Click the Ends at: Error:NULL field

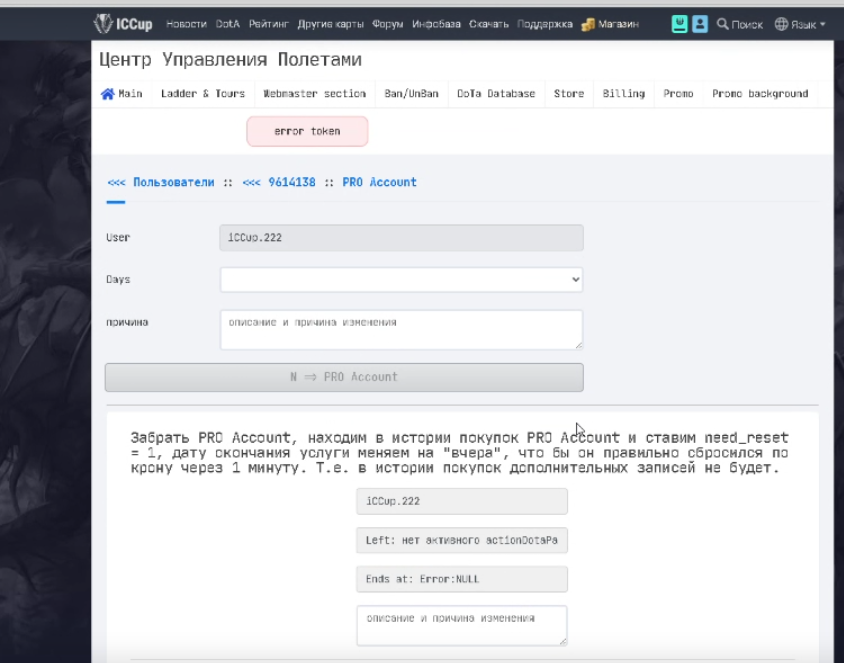pos(462,580)
